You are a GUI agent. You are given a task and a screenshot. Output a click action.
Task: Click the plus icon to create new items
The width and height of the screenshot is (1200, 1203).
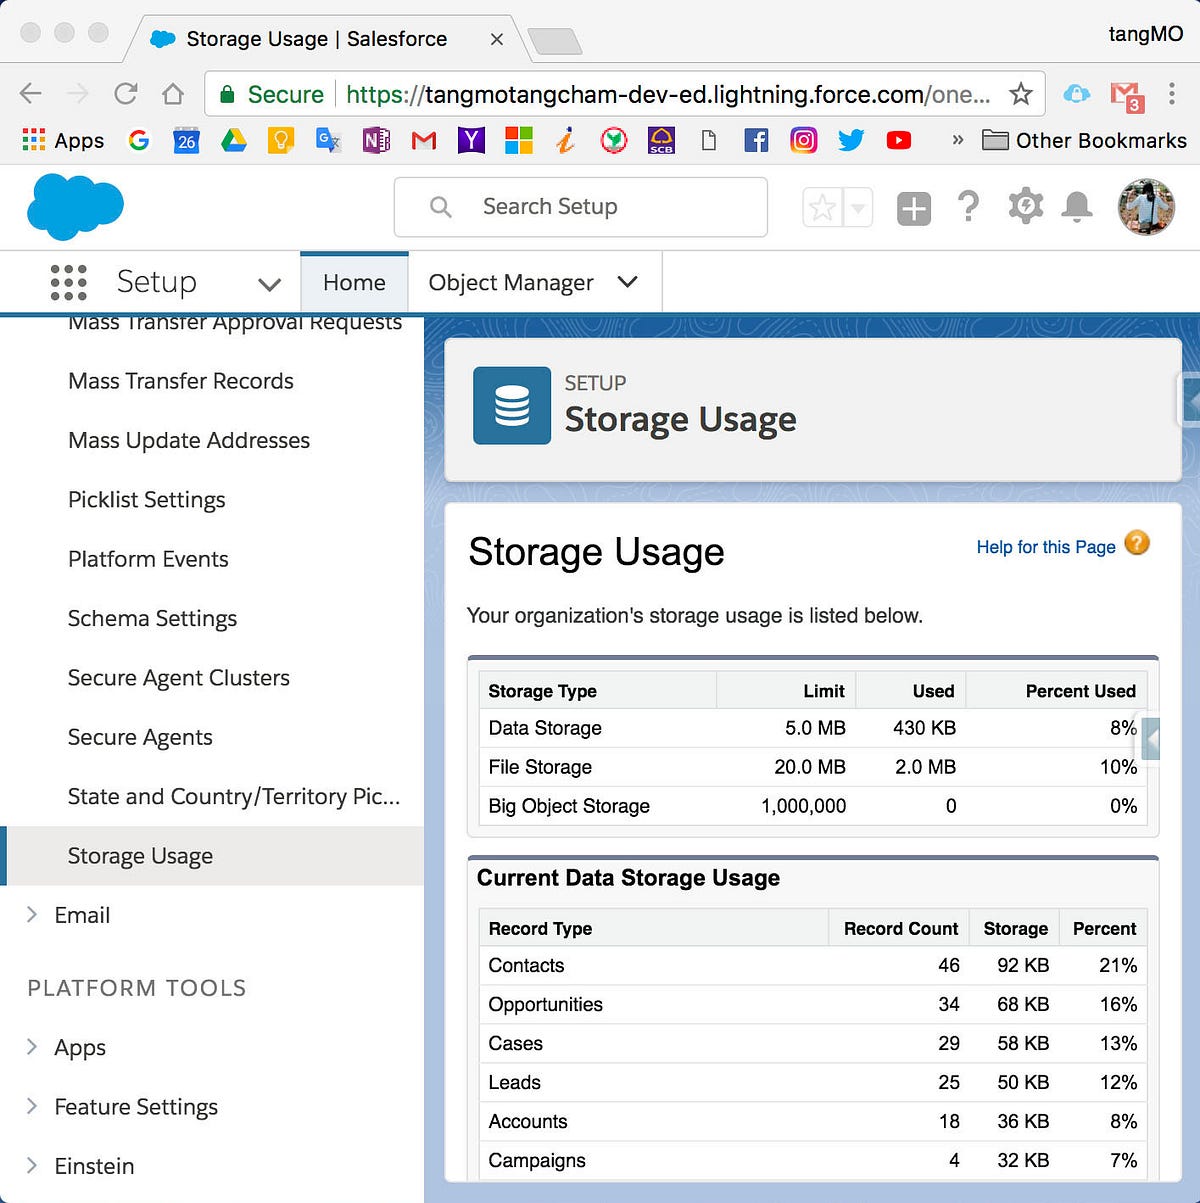tap(913, 207)
